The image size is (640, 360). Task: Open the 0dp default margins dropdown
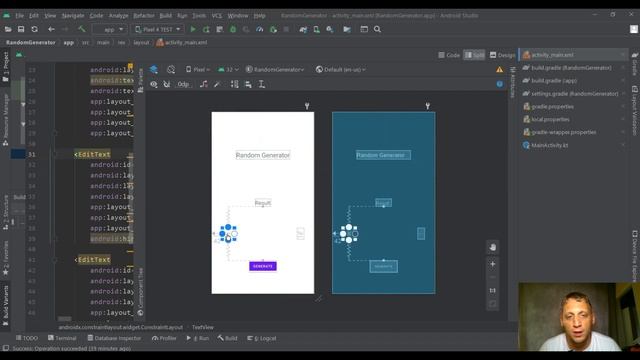(183, 84)
